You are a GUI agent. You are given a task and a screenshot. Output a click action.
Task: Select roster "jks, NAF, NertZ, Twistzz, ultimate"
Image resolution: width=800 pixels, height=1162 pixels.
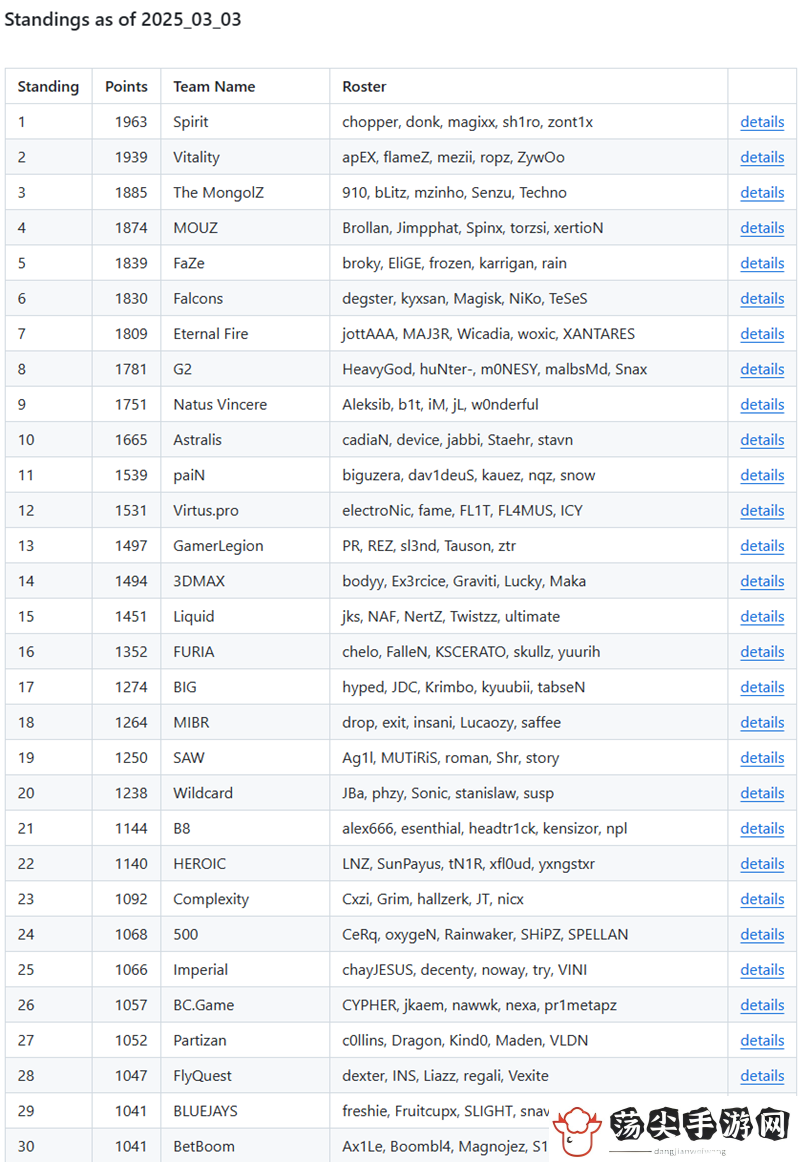[451, 617]
